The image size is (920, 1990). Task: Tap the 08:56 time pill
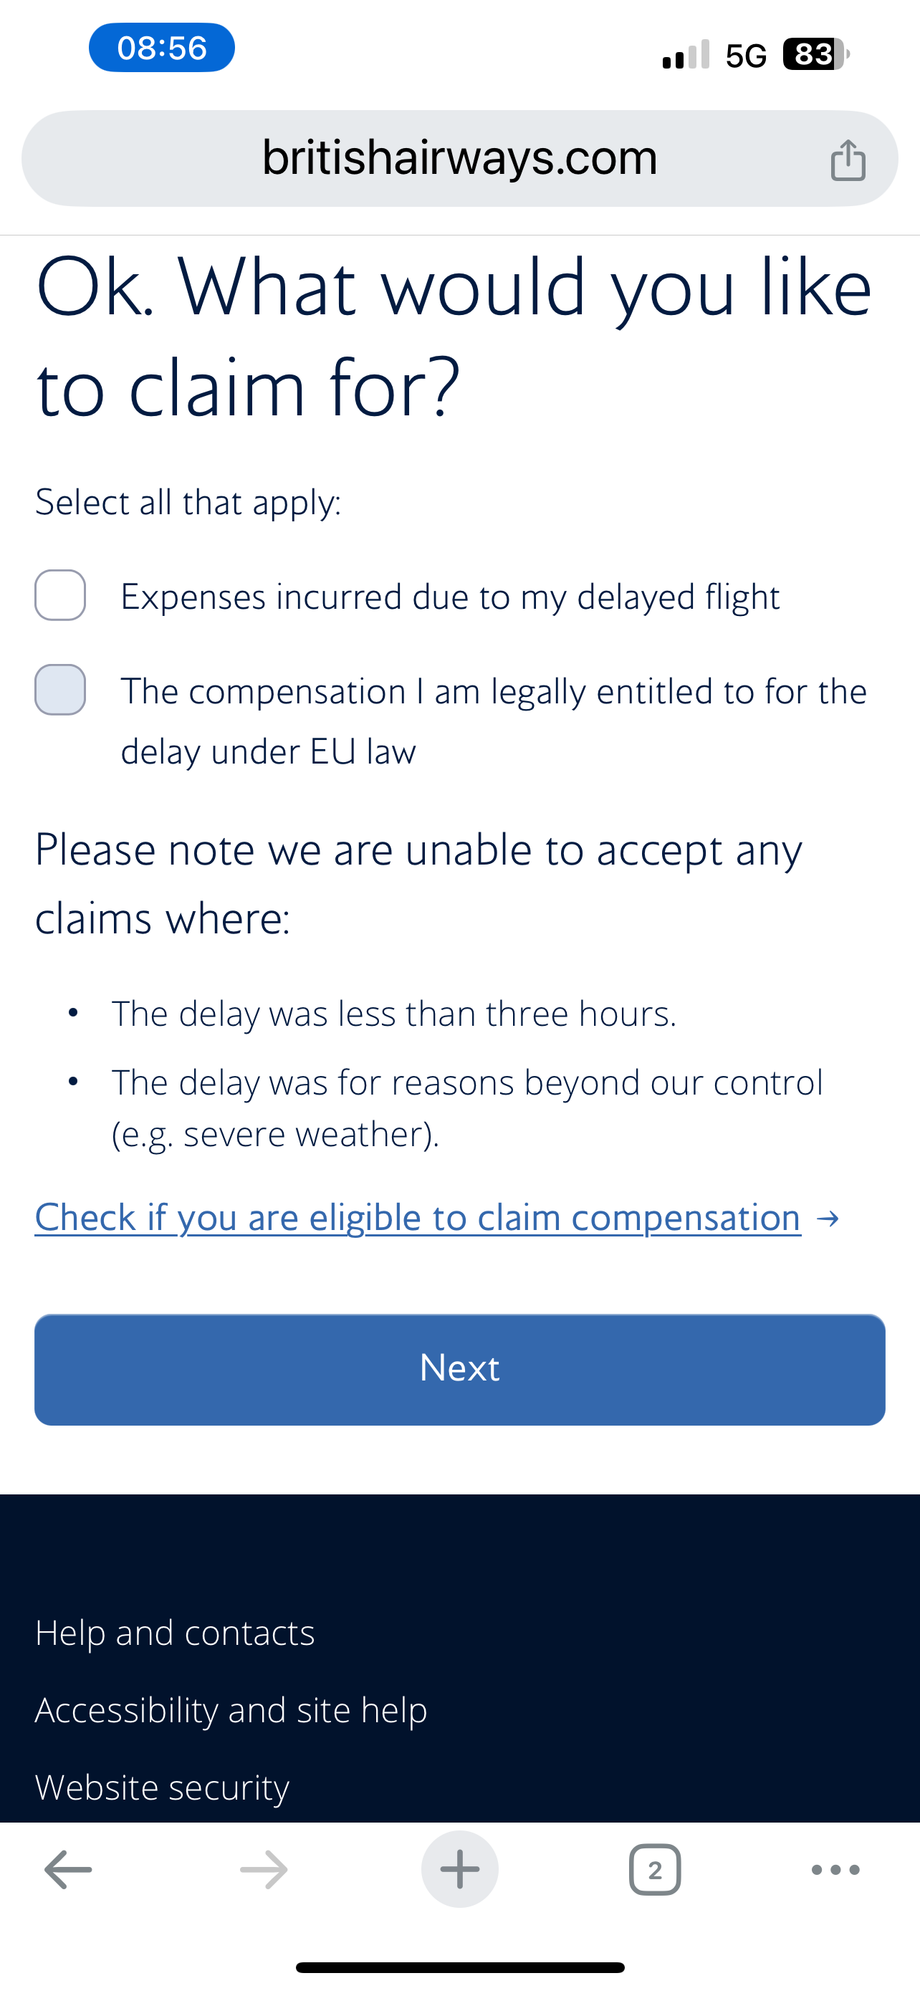162,48
